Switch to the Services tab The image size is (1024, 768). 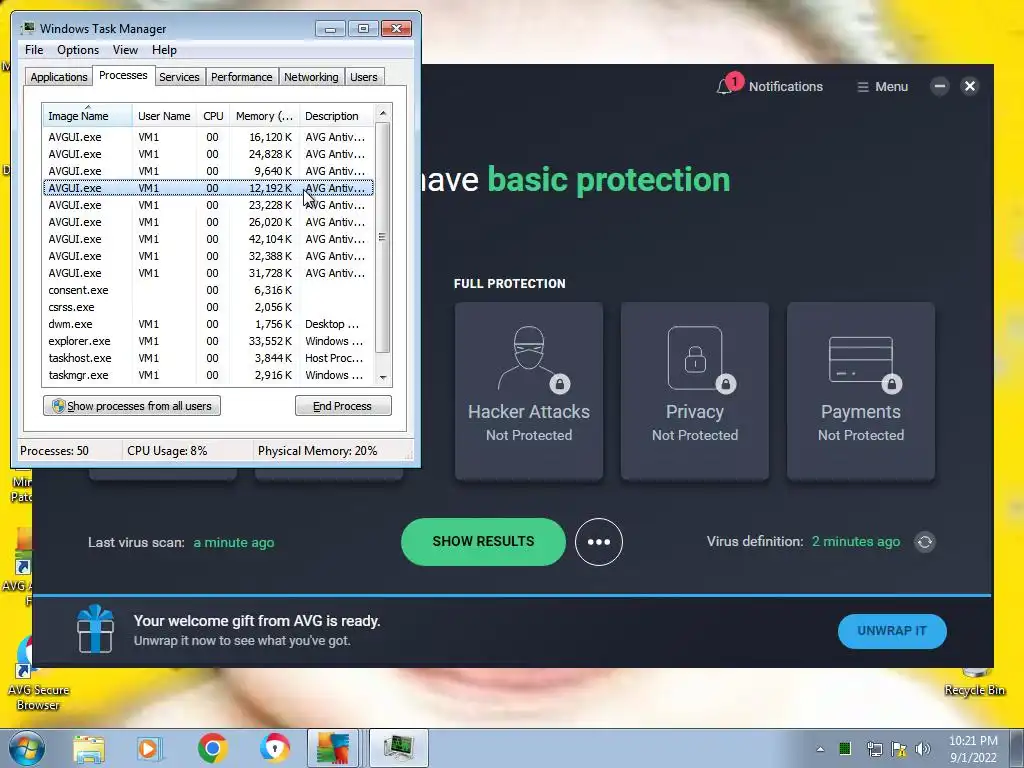179,77
